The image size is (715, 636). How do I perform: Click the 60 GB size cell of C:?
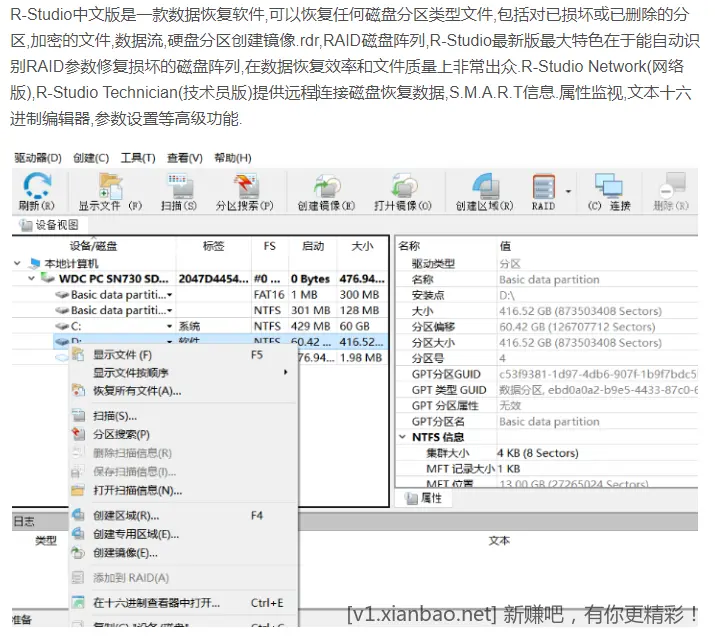point(355,326)
